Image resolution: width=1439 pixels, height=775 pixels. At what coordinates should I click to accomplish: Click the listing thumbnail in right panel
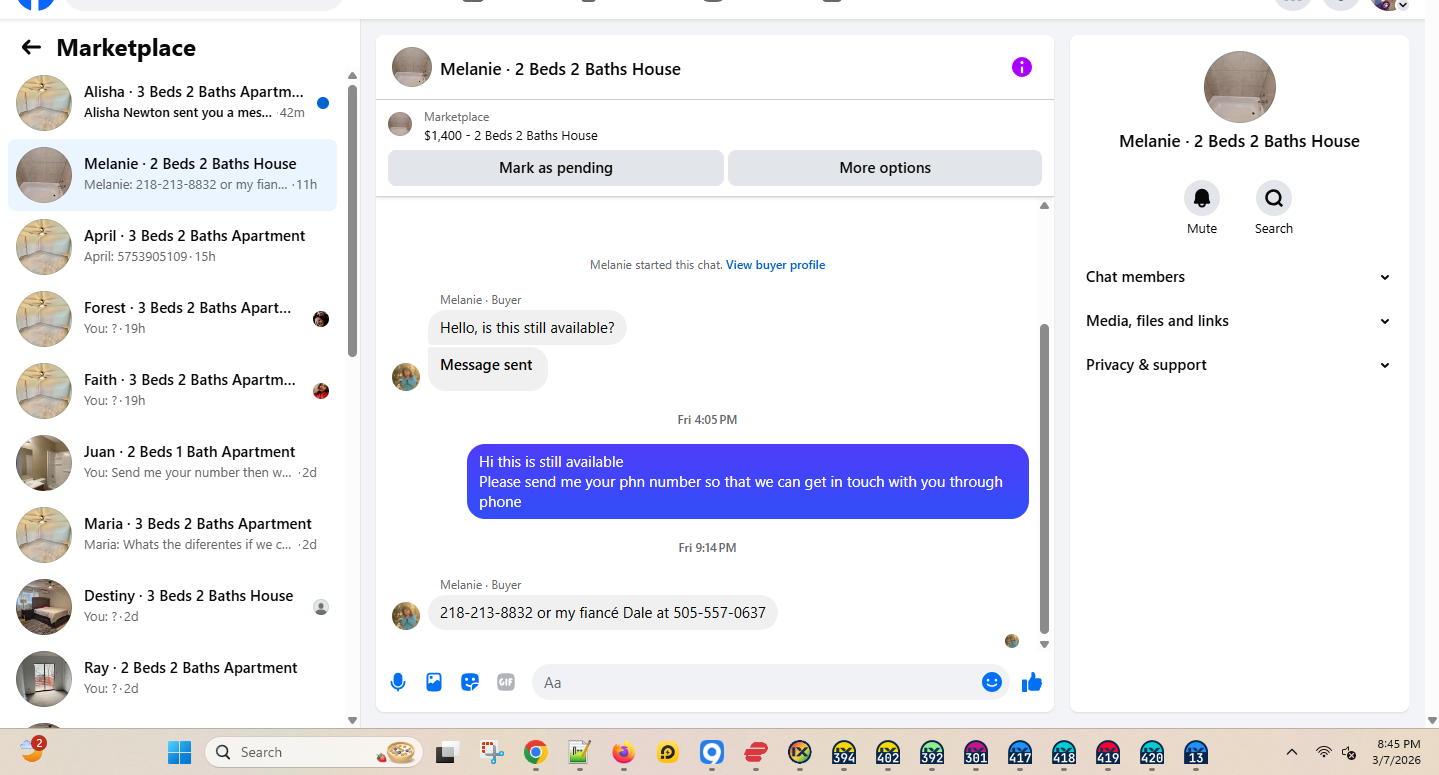tap(1240, 87)
